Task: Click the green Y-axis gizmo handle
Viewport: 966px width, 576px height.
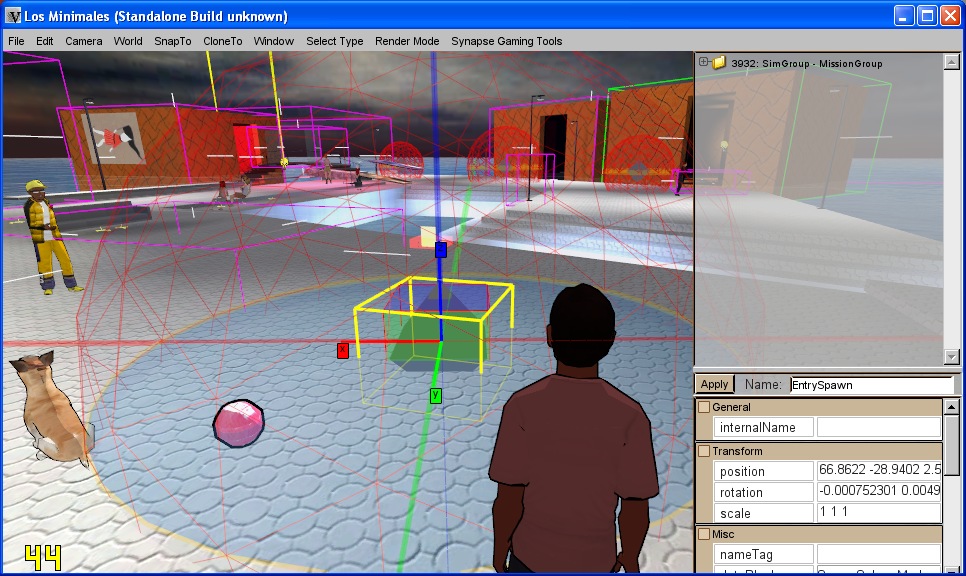Action: tap(435, 396)
